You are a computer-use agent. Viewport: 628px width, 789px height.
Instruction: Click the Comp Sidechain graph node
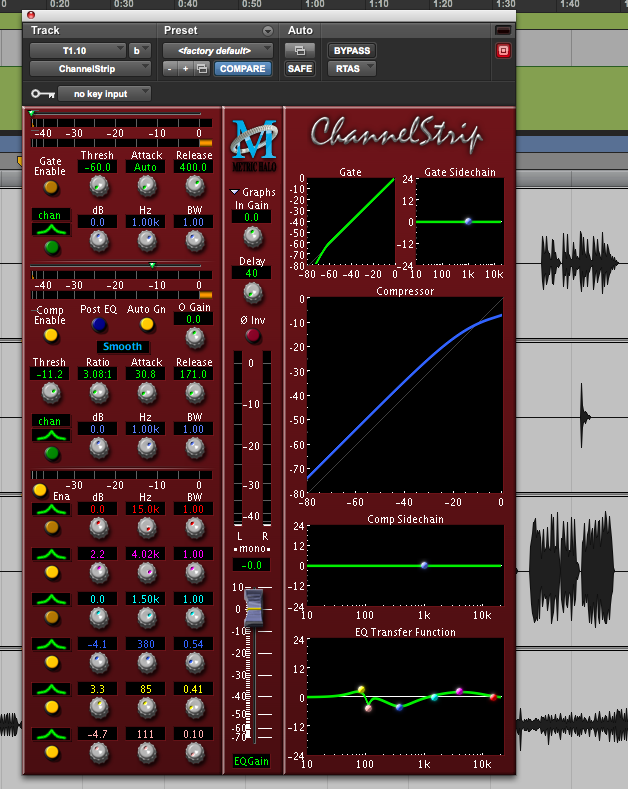424,566
